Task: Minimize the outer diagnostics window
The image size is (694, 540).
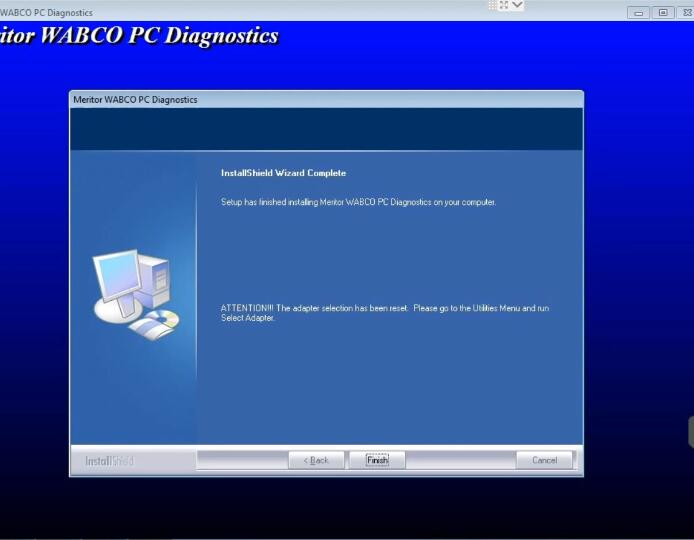Action: 638,12
